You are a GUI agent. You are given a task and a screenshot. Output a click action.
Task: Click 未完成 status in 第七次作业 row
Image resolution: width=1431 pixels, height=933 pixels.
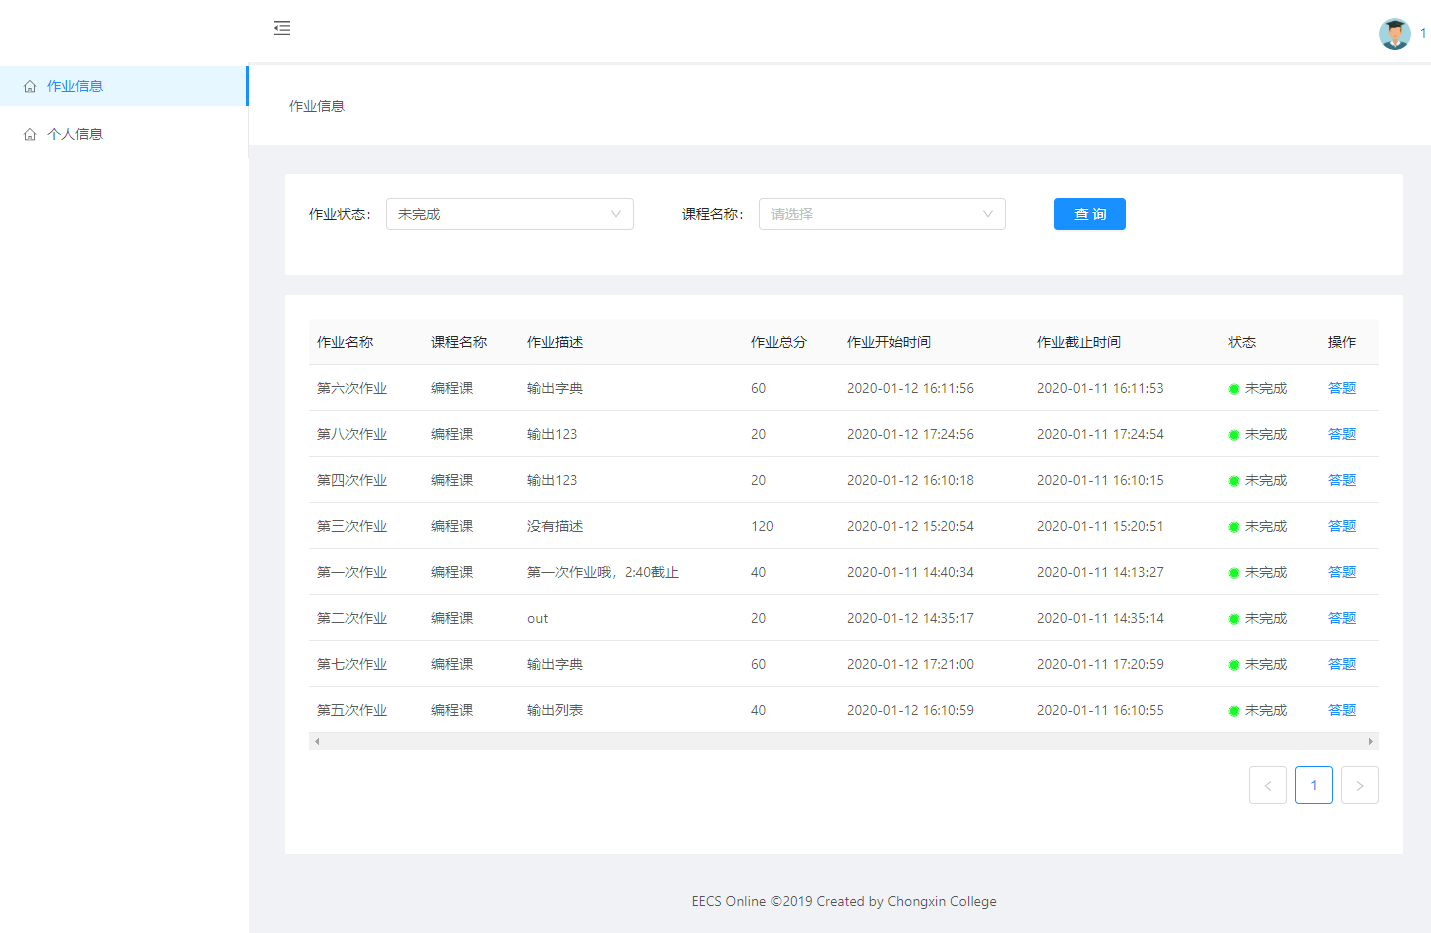tap(1266, 664)
